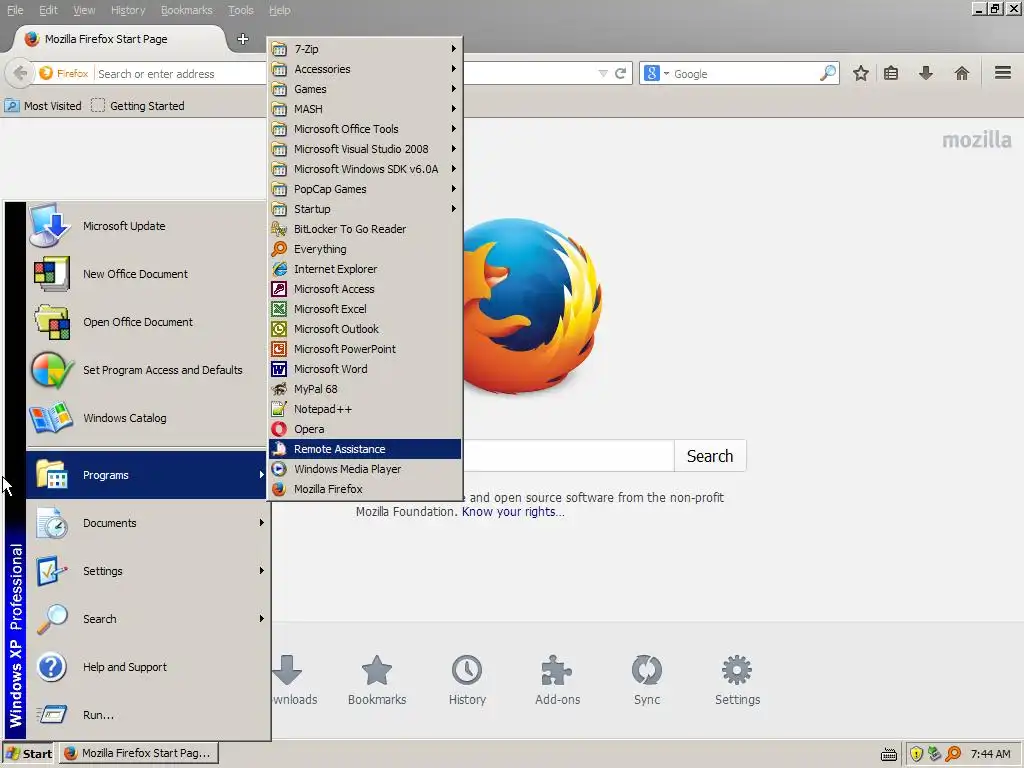1024x768 pixels.
Task: Click the reload page button
Action: pyautogui.click(x=620, y=74)
